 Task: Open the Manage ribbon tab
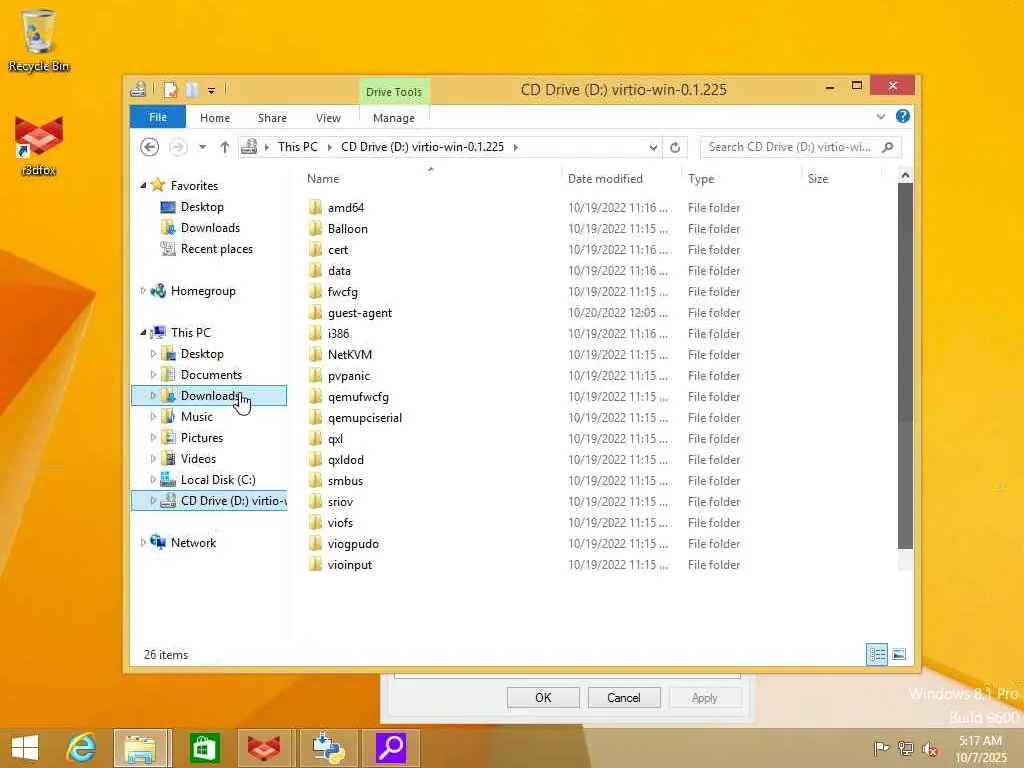(394, 118)
